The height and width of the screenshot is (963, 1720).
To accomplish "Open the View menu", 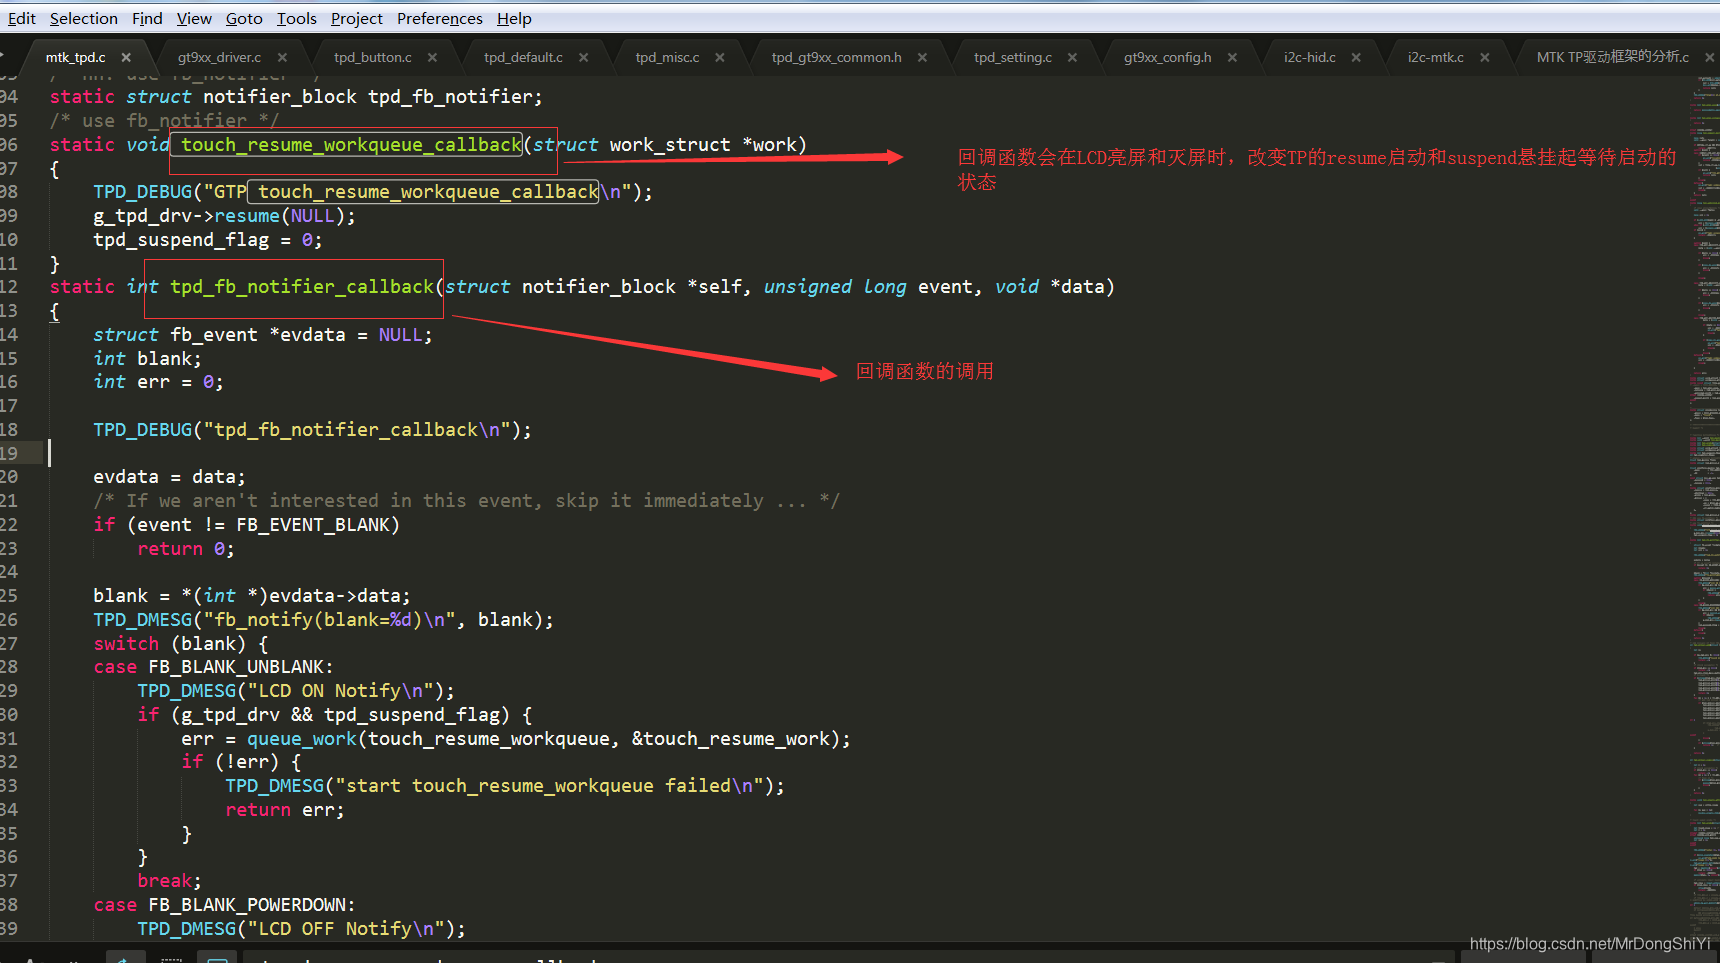I will tap(194, 19).
